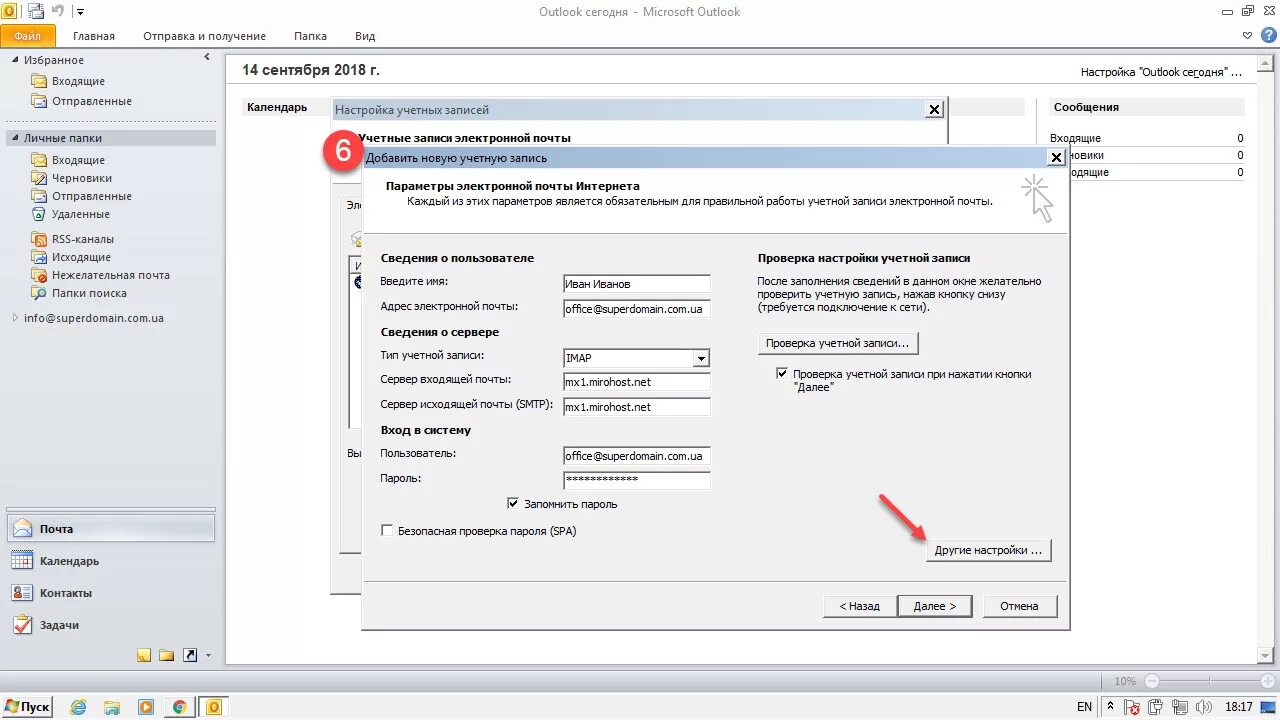Screen dimensions: 1280x720
Task: Launch Internet Explorer from taskbar
Action: (x=79, y=707)
